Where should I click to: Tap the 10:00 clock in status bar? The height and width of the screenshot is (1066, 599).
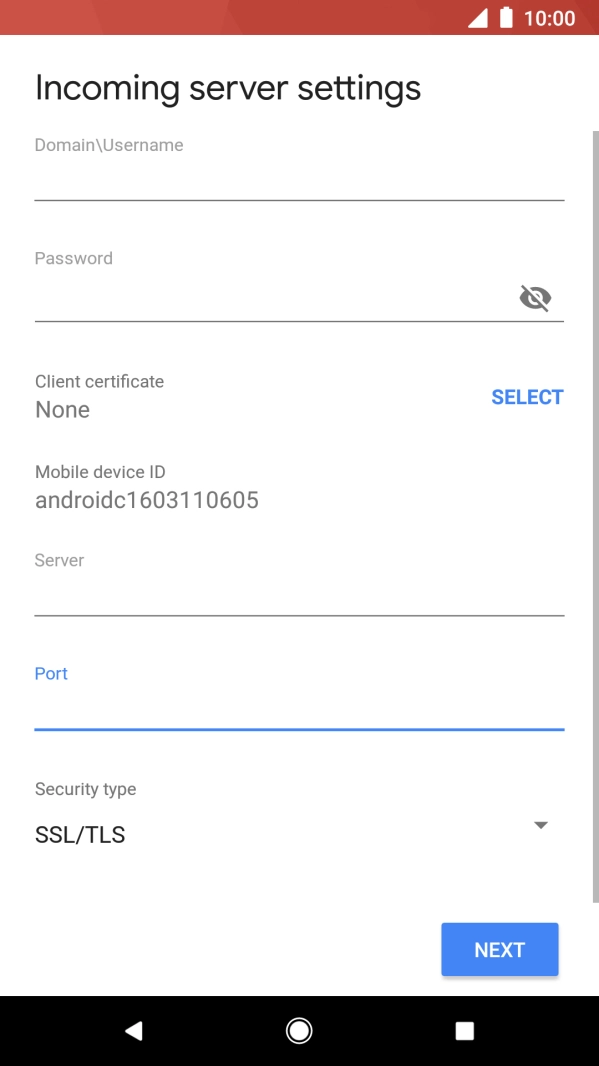pyautogui.click(x=549, y=18)
